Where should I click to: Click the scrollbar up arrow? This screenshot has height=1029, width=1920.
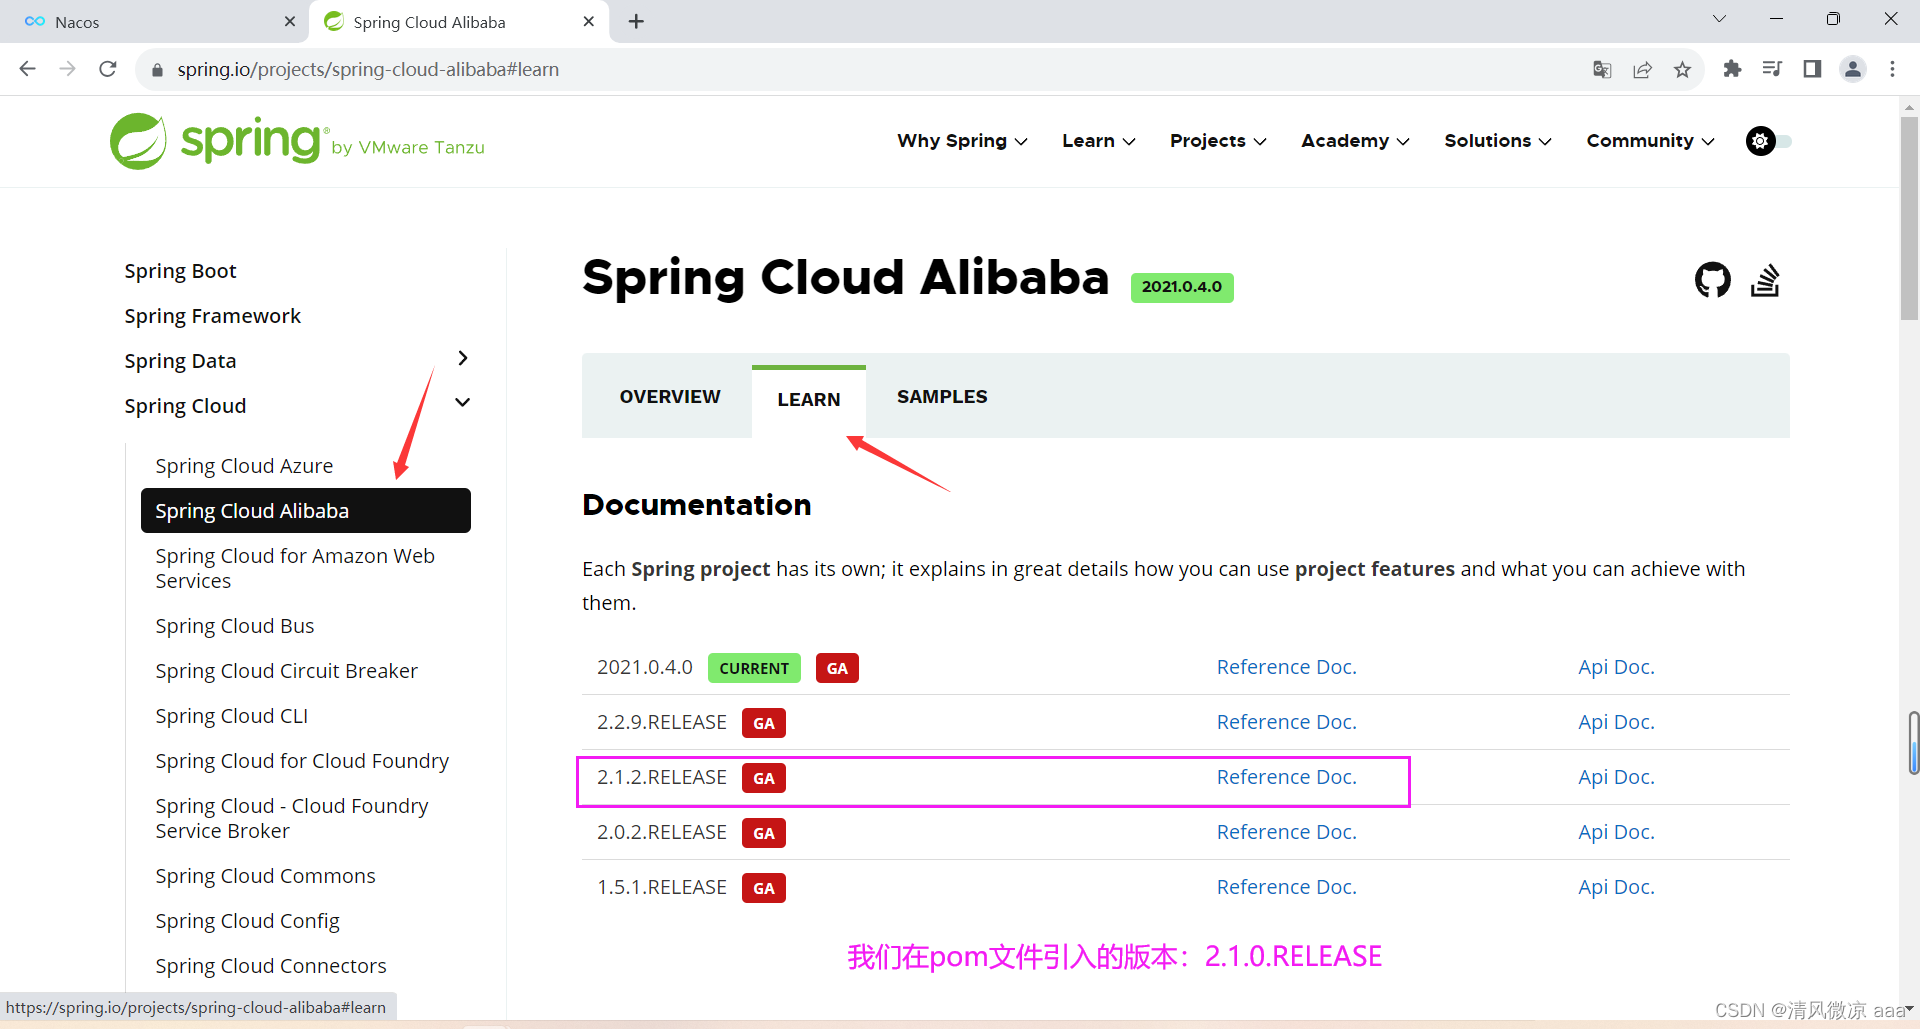(x=1909, y=107)
